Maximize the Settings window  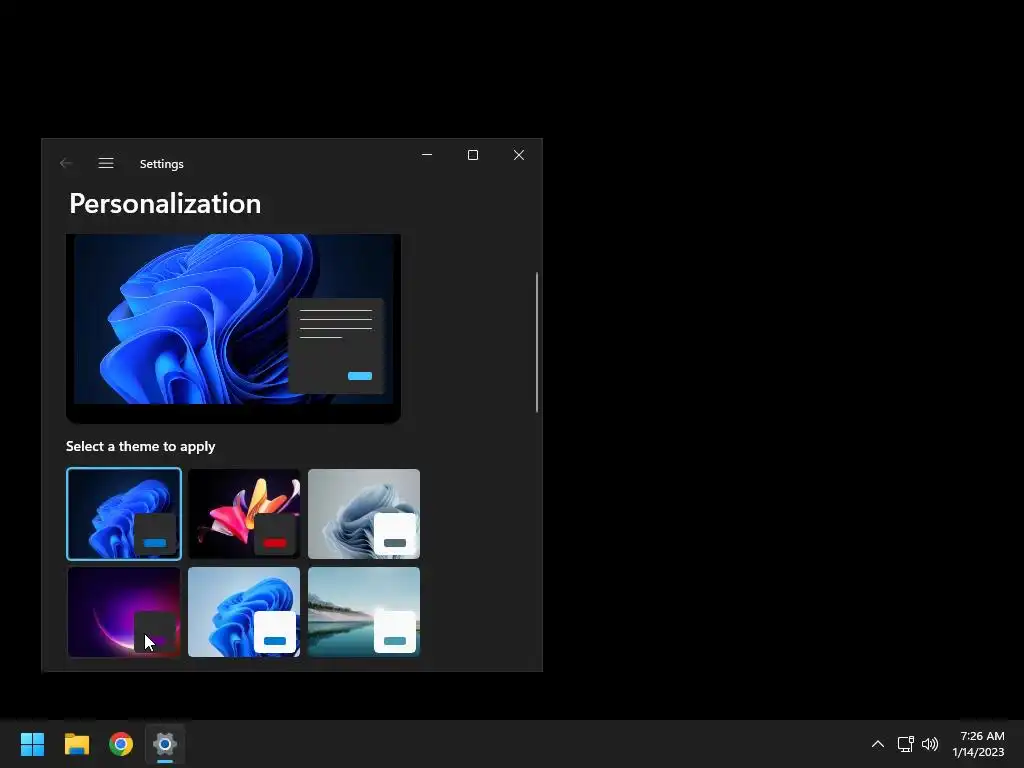click(x=473, y=155)
